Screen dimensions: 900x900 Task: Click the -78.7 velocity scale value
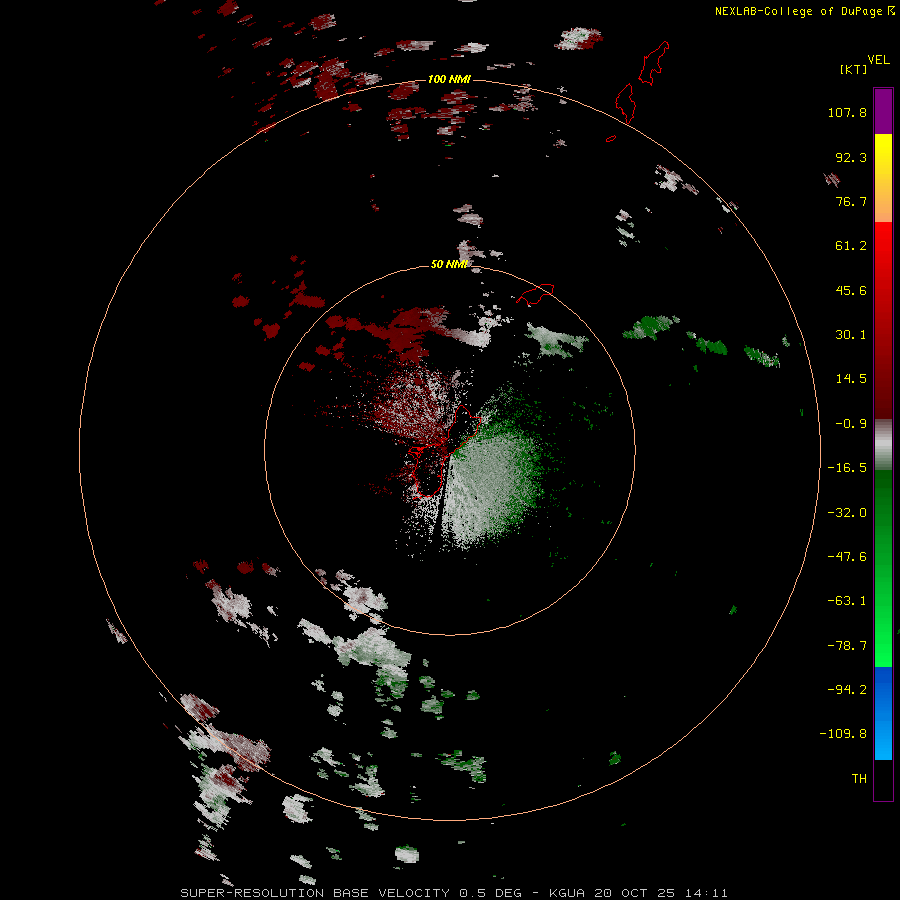[x=847, y=646]
